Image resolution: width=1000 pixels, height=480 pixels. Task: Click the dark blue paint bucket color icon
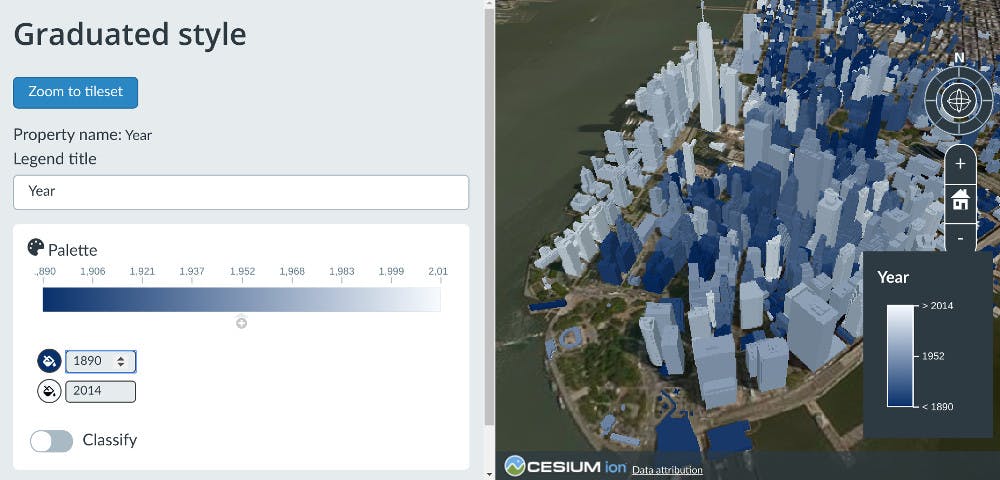pos(48,361)
